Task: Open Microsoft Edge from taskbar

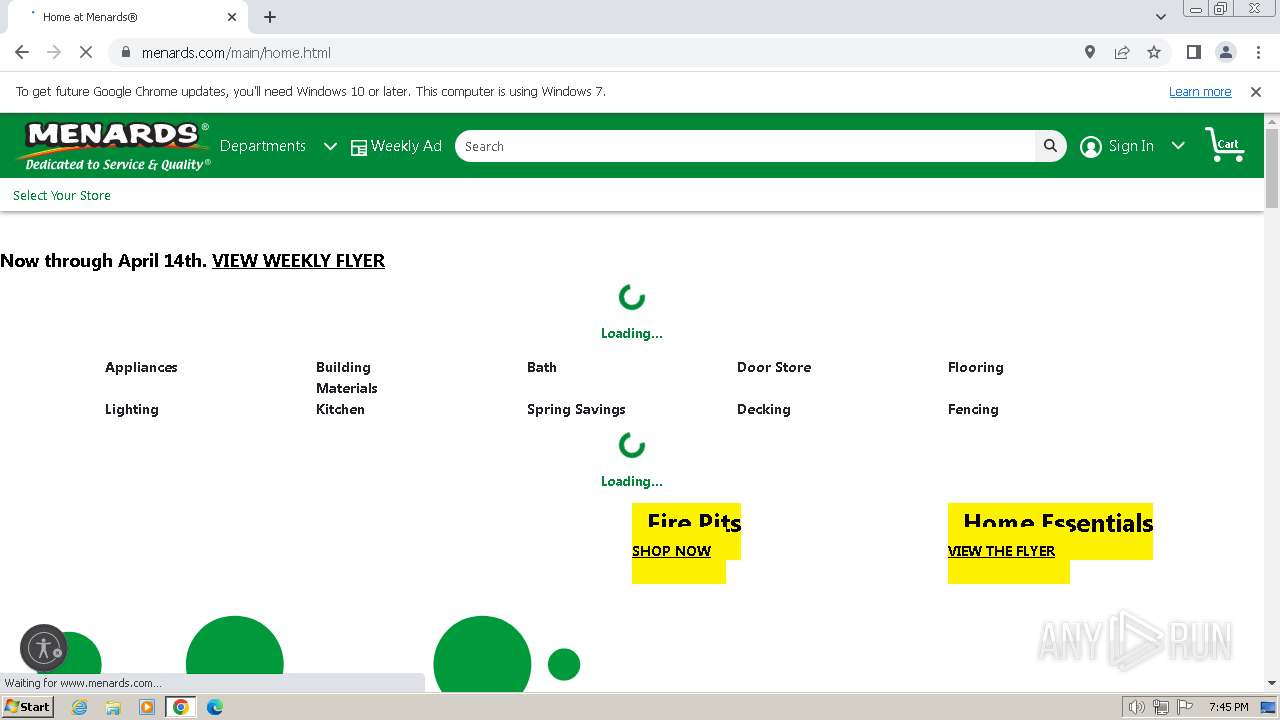Action: 215,707
